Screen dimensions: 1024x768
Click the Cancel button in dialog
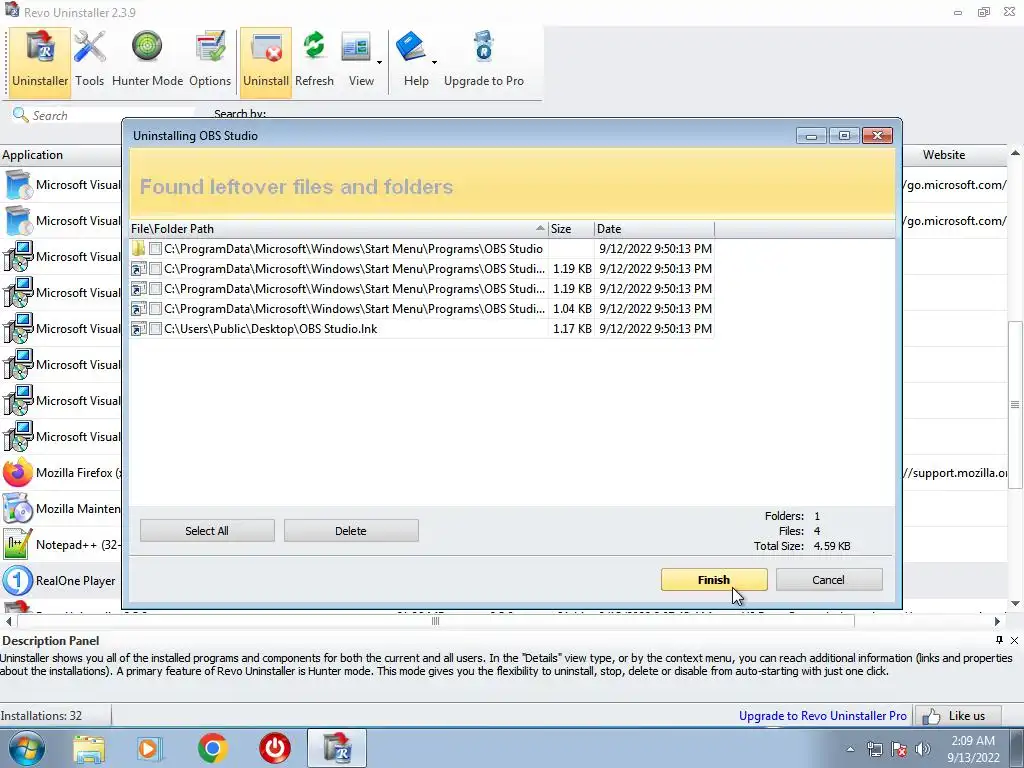coord(828,580)
